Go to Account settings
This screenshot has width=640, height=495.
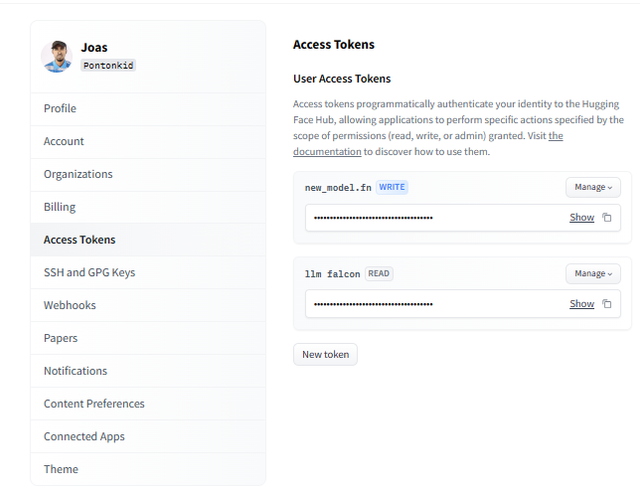(x=64, y=141)
